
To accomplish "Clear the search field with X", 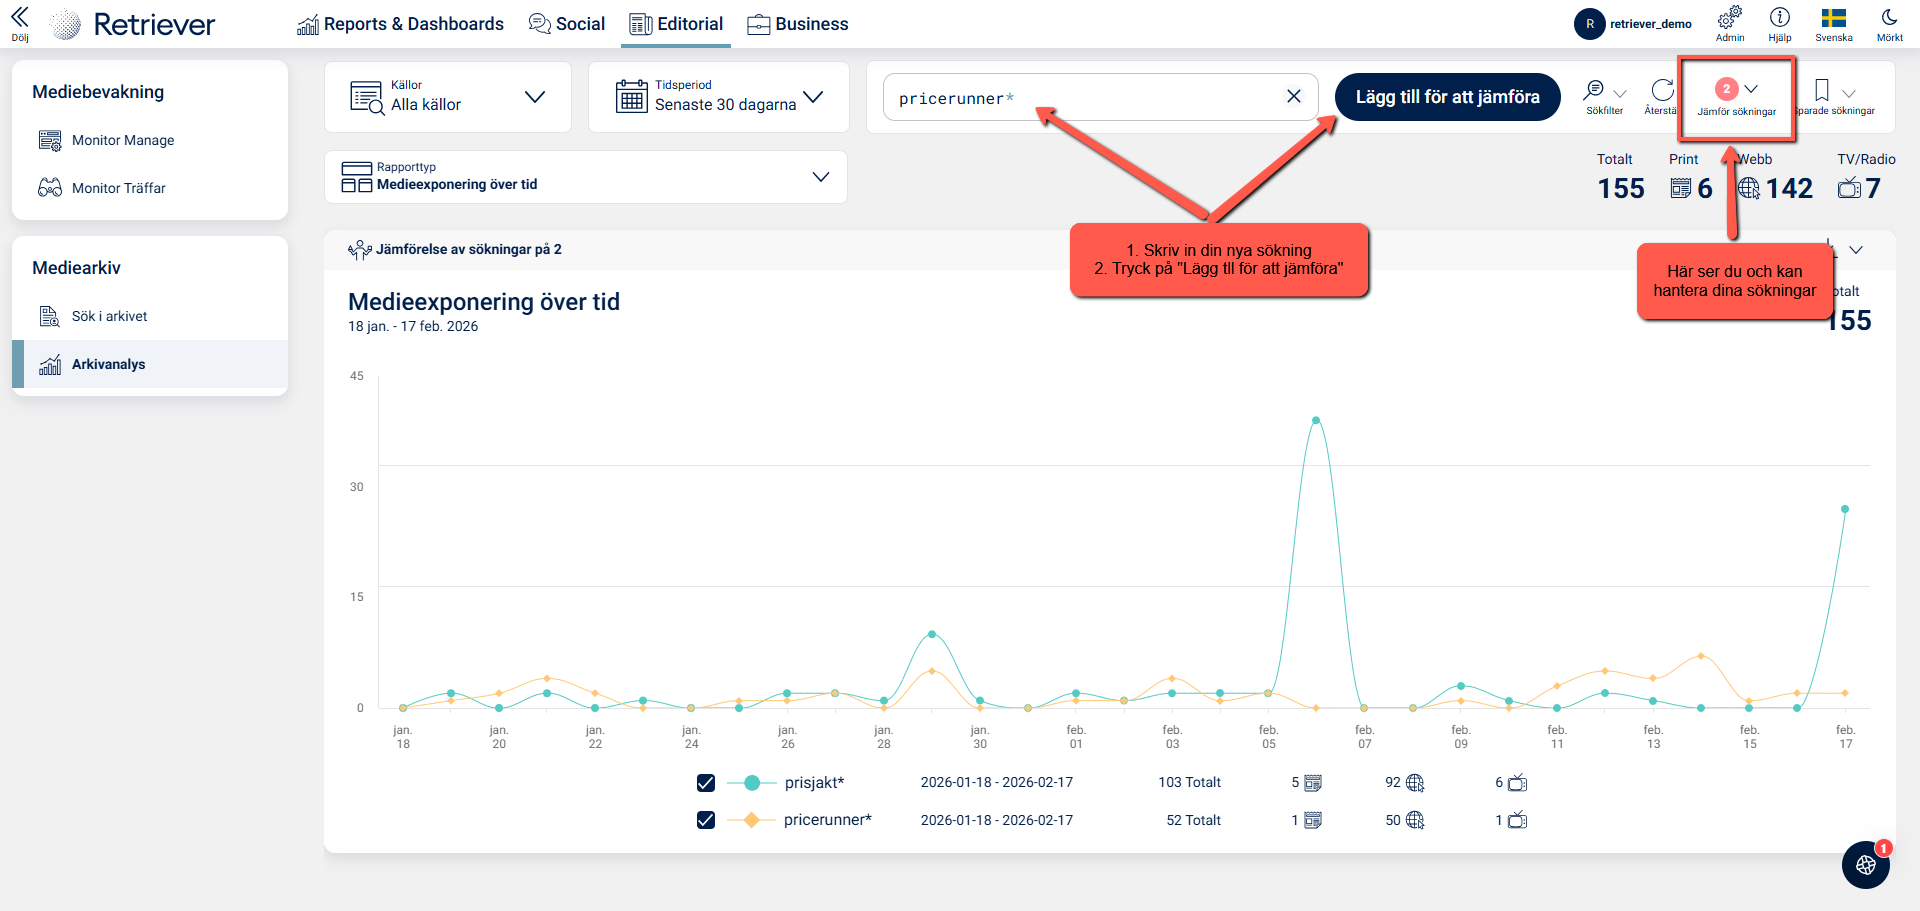I will pos(1294,96).
